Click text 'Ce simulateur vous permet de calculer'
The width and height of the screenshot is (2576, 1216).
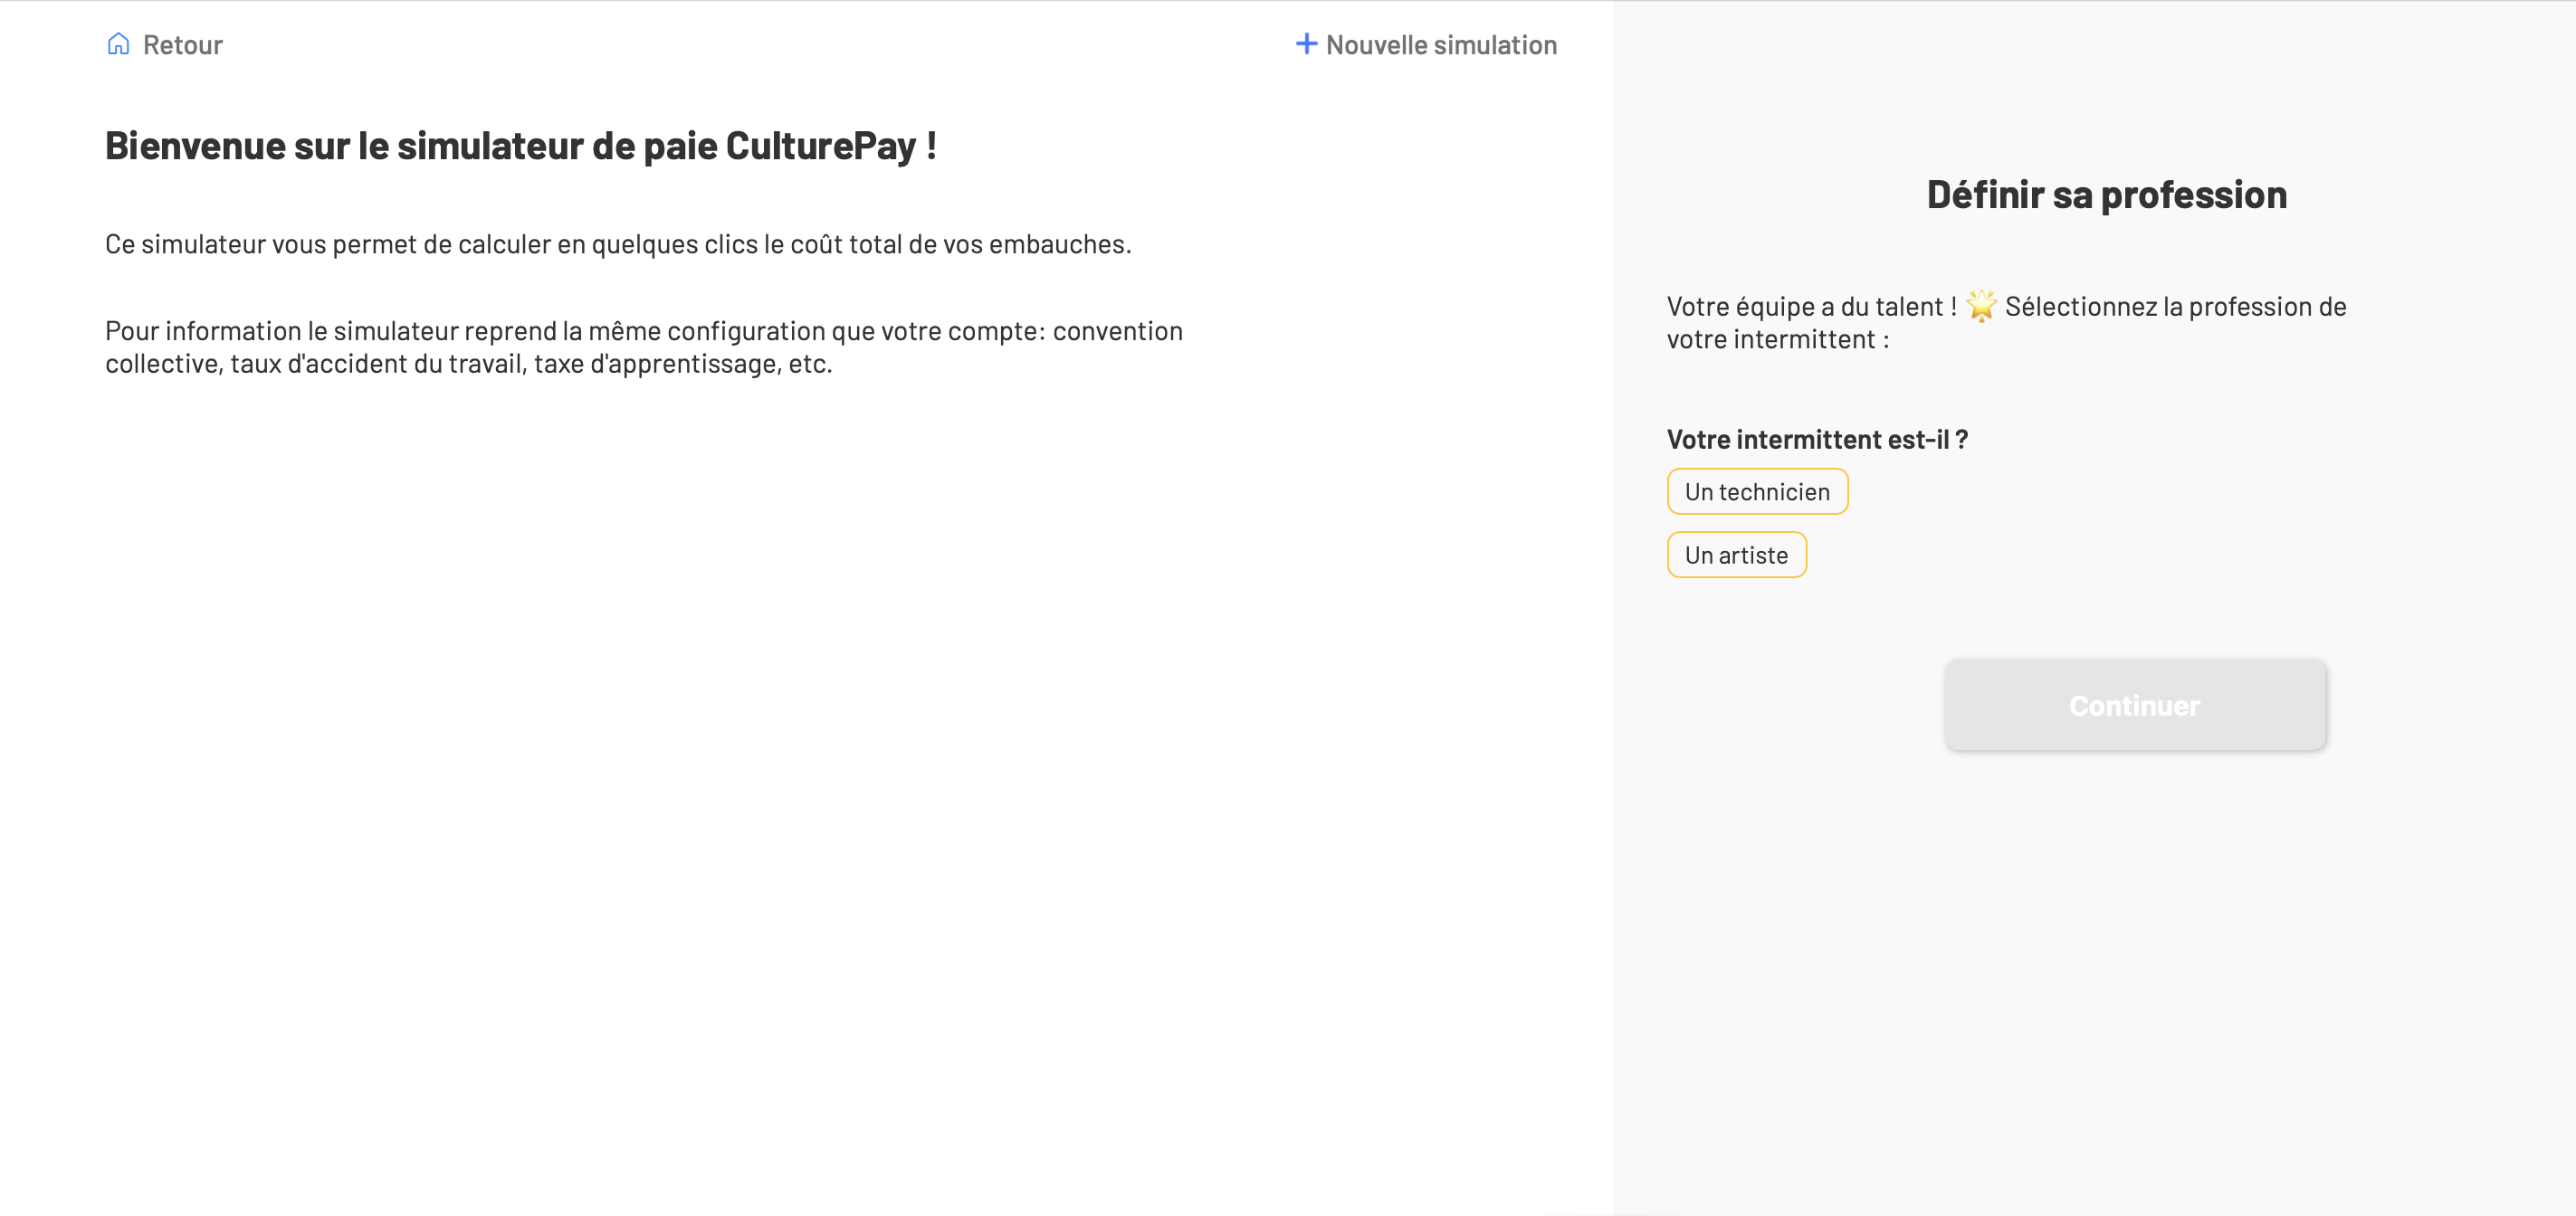point(618,245)
